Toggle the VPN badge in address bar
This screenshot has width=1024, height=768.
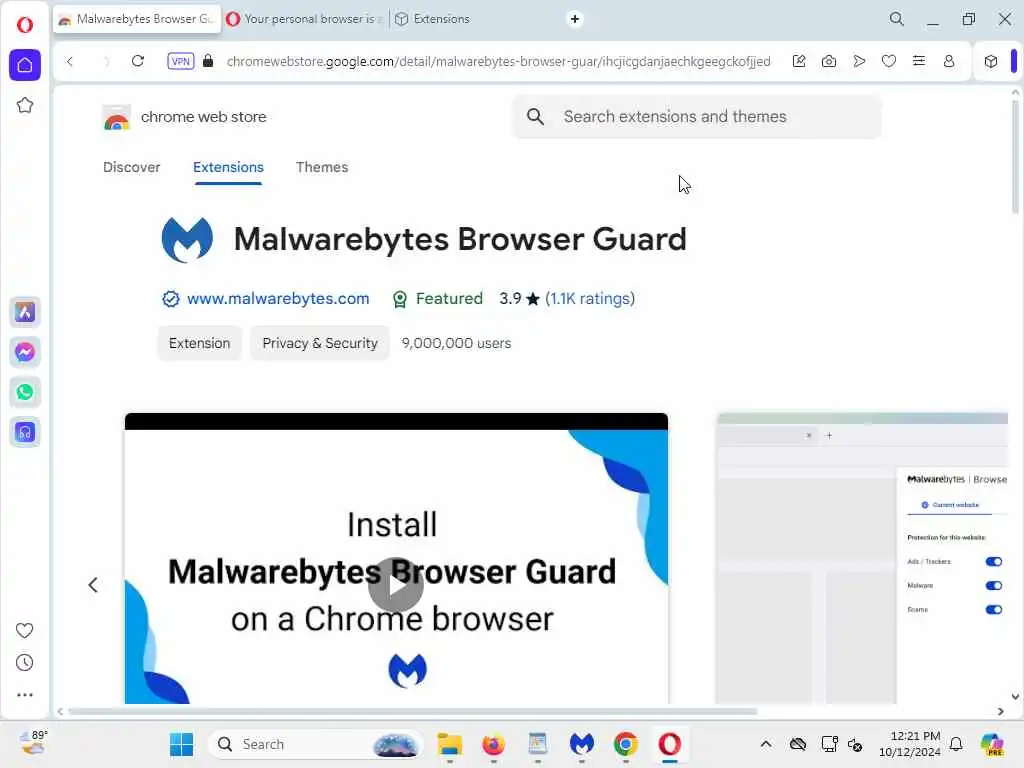[x=180, y=61]
